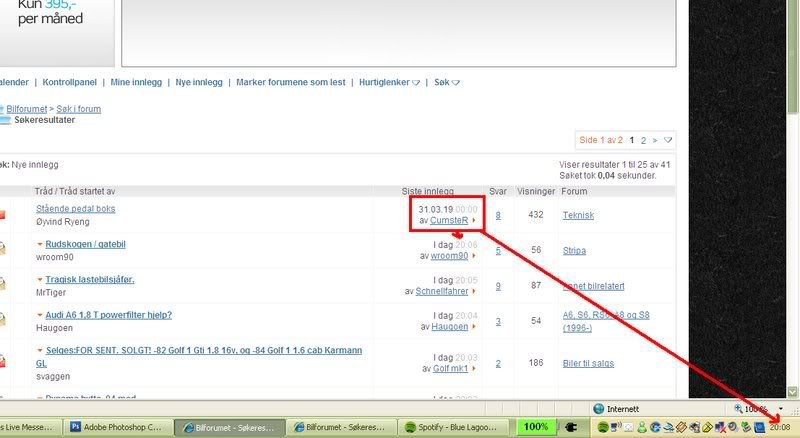This screenshot has height=438, width=800.
Task: Click the 20:08 system clock
Action: pyautogui.click(x=780, y=427)
